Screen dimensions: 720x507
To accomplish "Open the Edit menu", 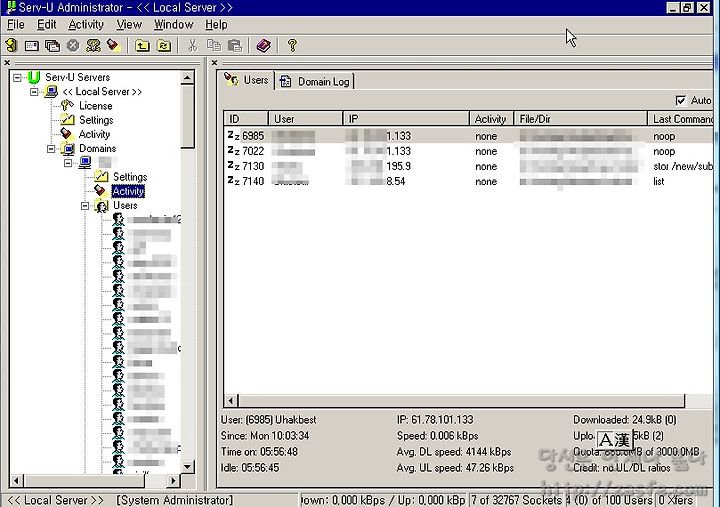I will [x=46, y=24].
